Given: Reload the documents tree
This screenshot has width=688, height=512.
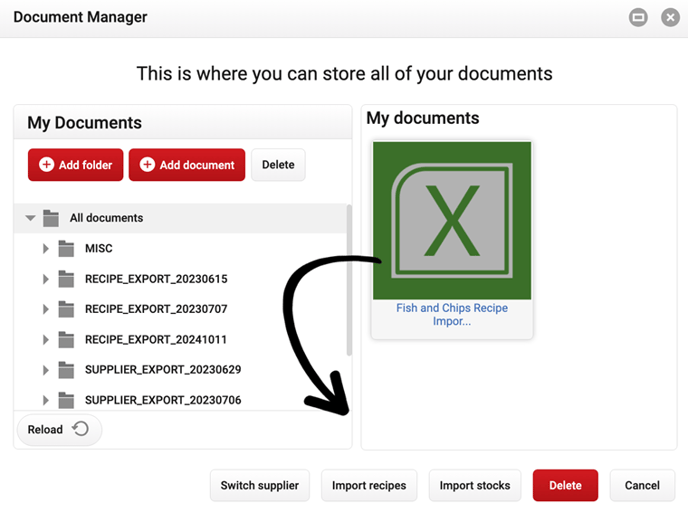Looking at the screenshot, I should [59, 430].
